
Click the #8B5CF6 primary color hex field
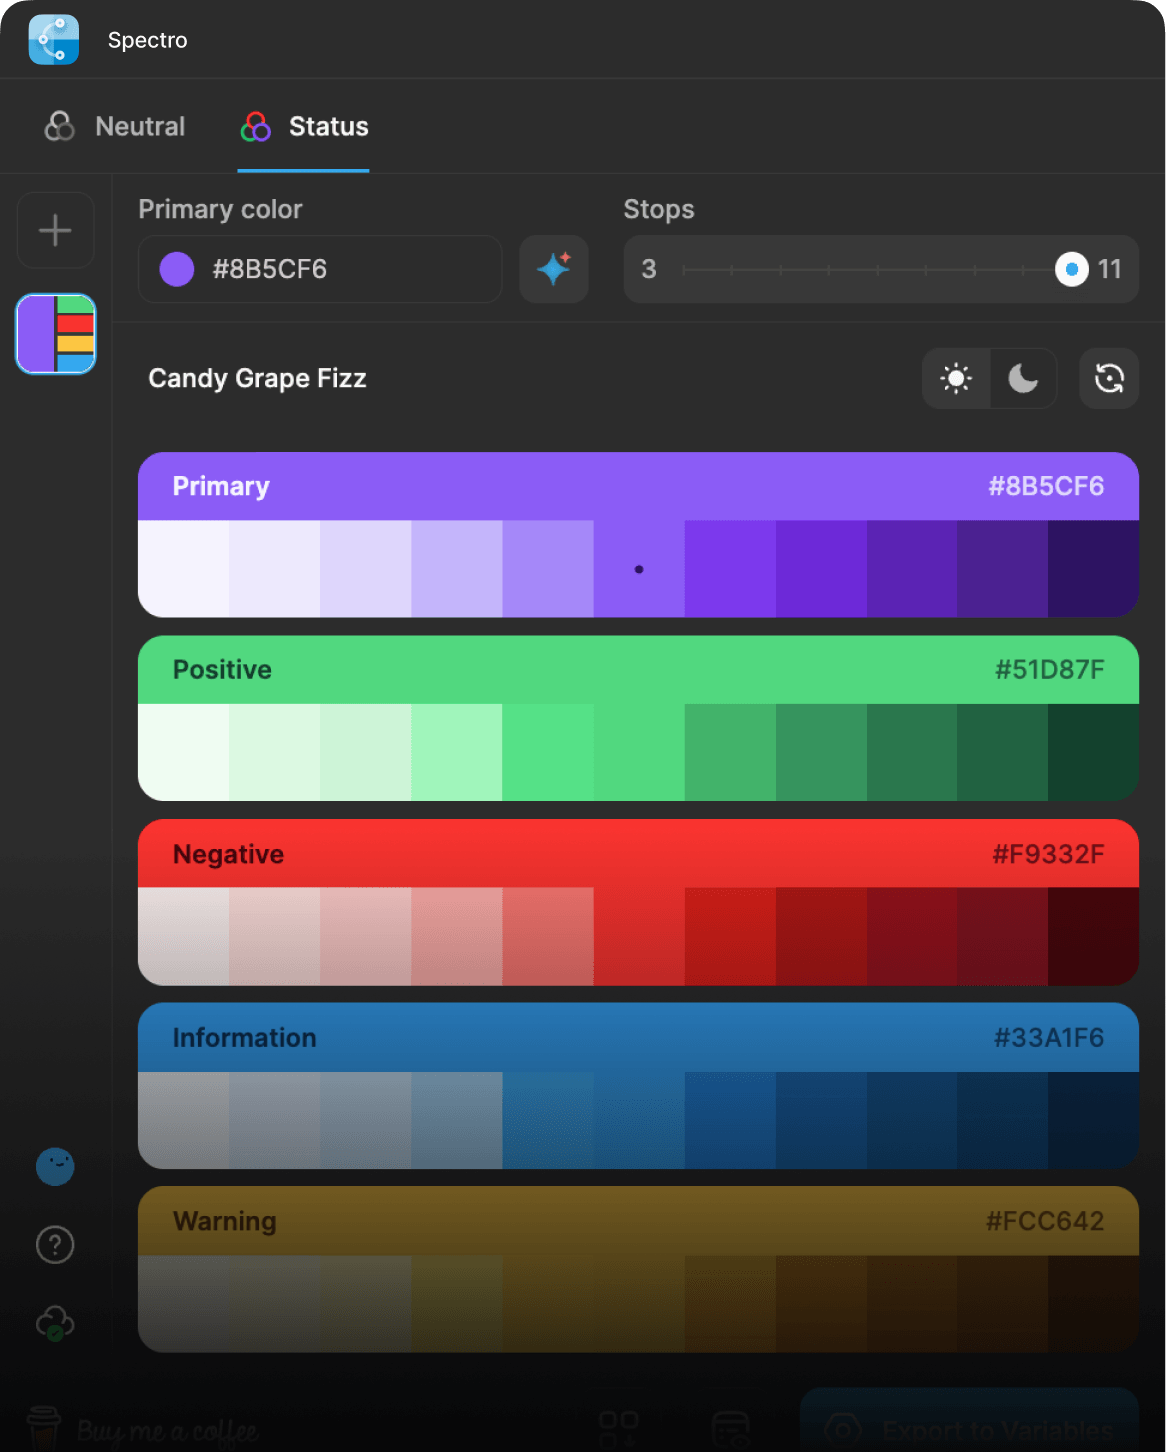[x=320, y=269]
